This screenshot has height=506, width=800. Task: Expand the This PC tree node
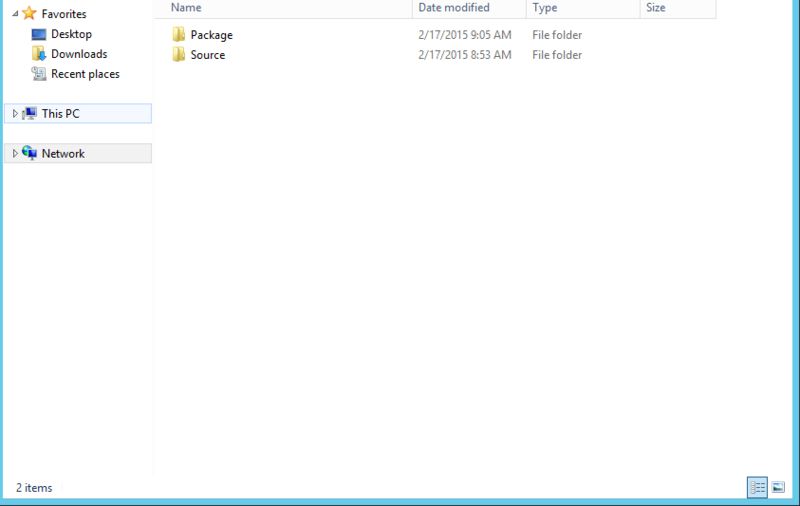point(15,114)
